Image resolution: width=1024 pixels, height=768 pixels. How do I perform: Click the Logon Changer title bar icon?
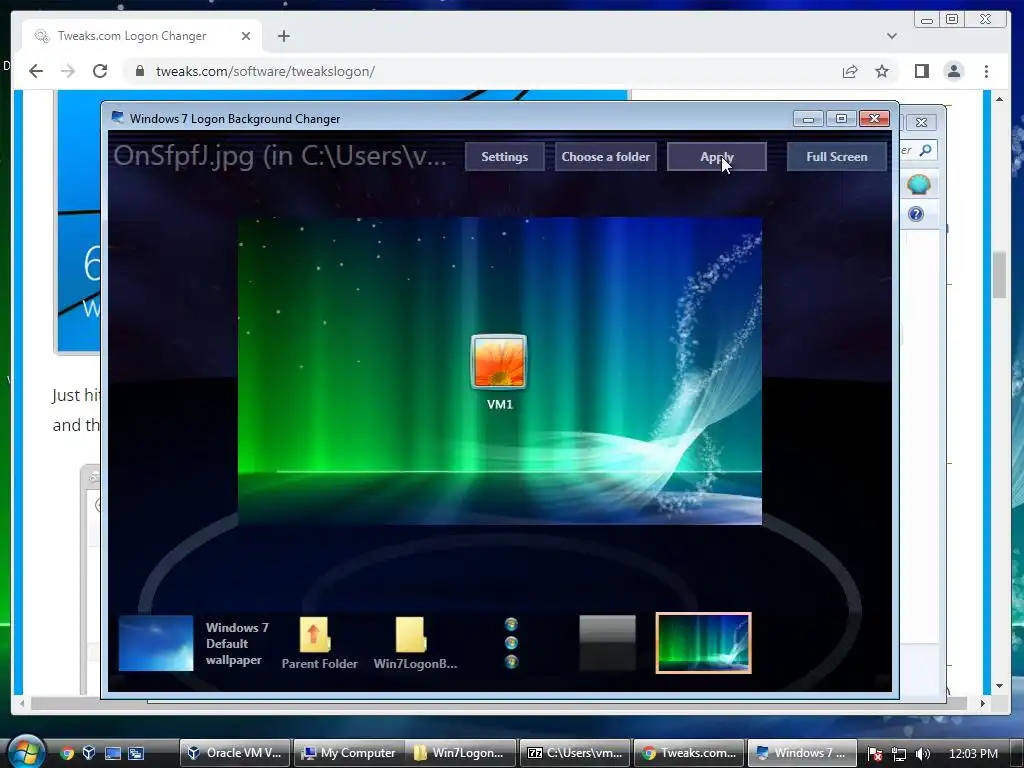point(118,118)
